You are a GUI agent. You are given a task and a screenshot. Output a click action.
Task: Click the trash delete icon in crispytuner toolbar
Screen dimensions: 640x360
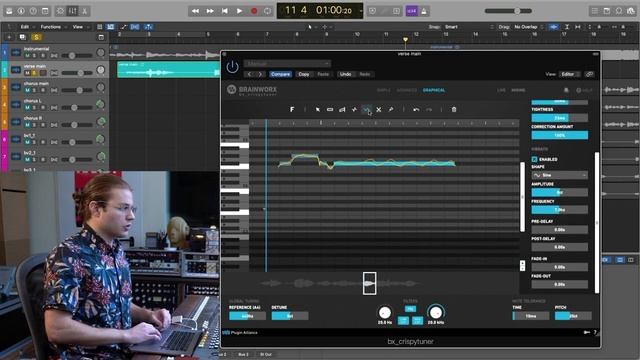click(x=453, y=109)
